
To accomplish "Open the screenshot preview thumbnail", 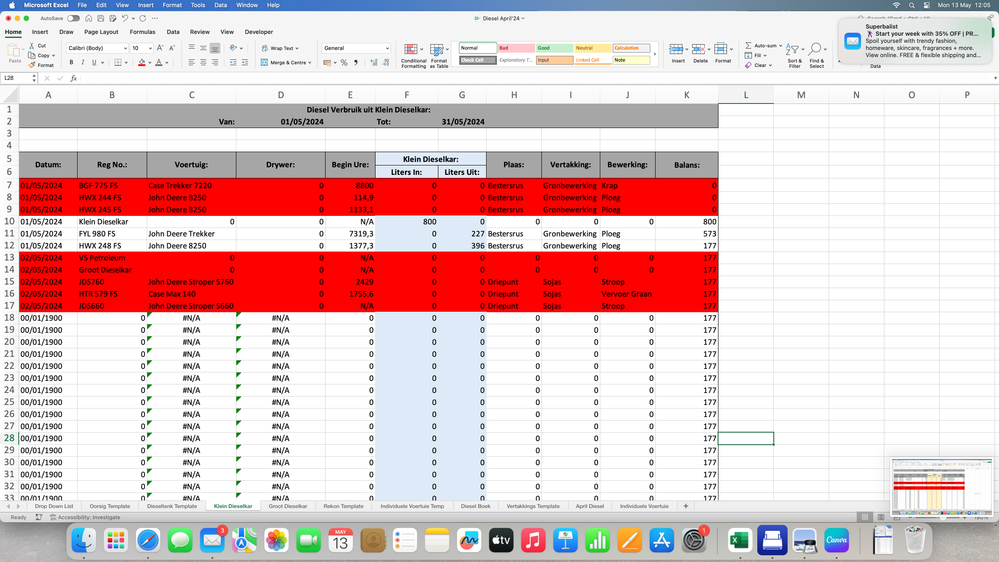I will point(941,486).
